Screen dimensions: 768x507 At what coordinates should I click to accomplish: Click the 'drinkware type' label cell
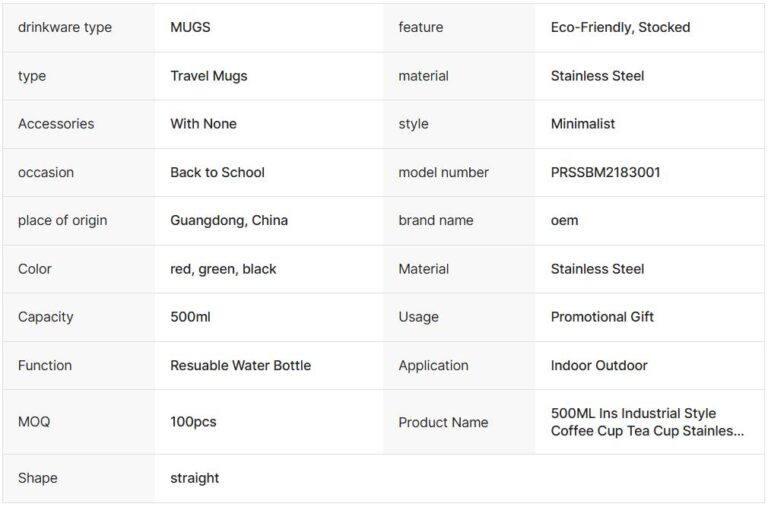(x=65, y=28)
